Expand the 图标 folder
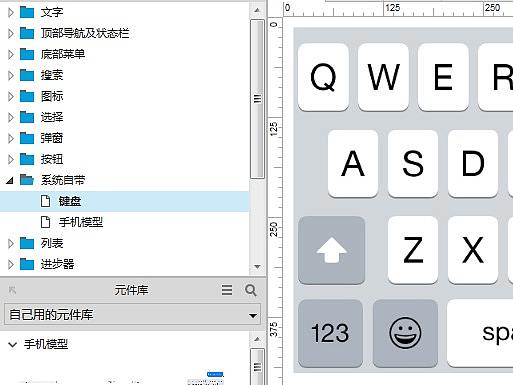This screenshot has width=513, height=385. (x=11, y=96)
